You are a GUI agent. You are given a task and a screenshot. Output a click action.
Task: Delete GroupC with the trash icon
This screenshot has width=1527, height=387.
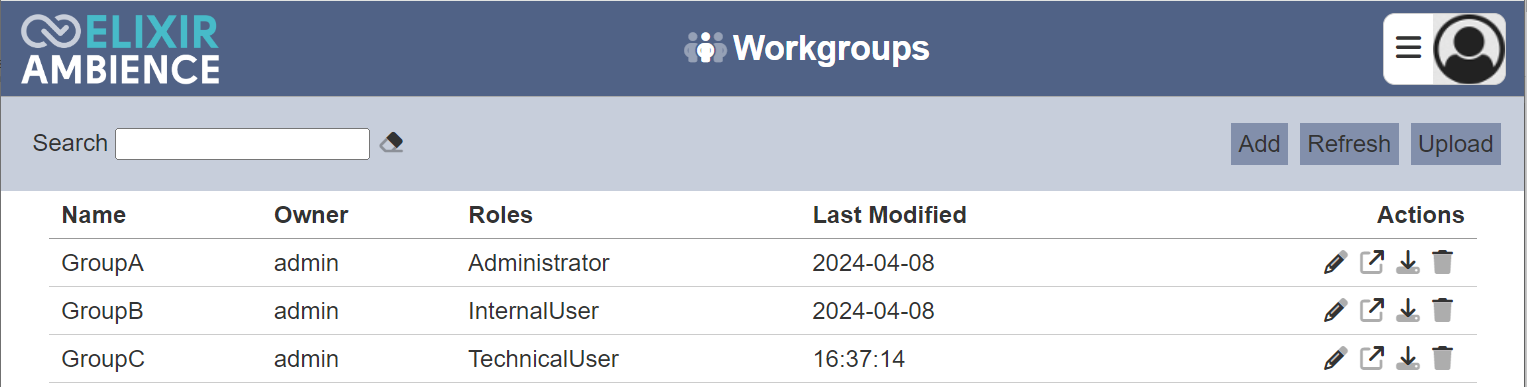coord(1442,358)
